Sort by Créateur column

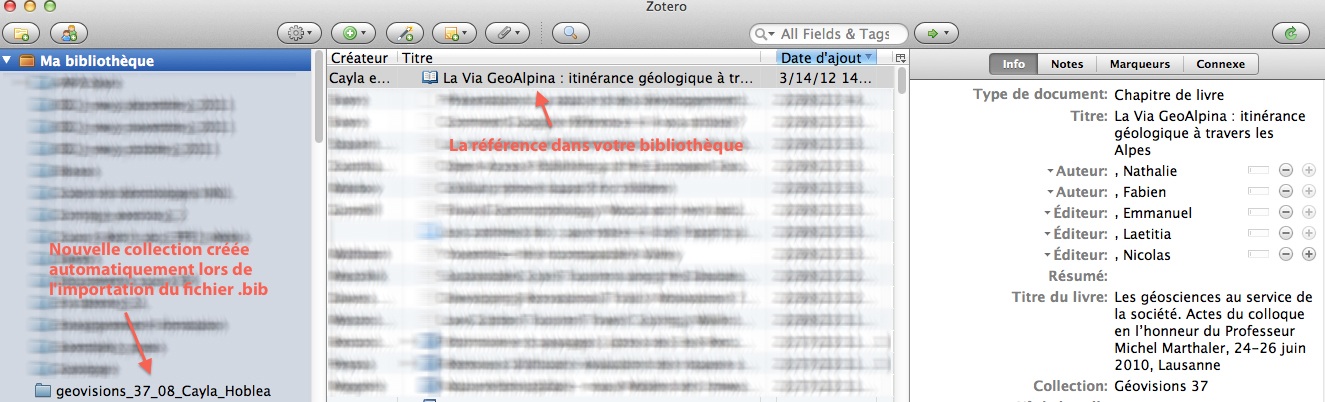pyautogui.click(x=360, y=58)
